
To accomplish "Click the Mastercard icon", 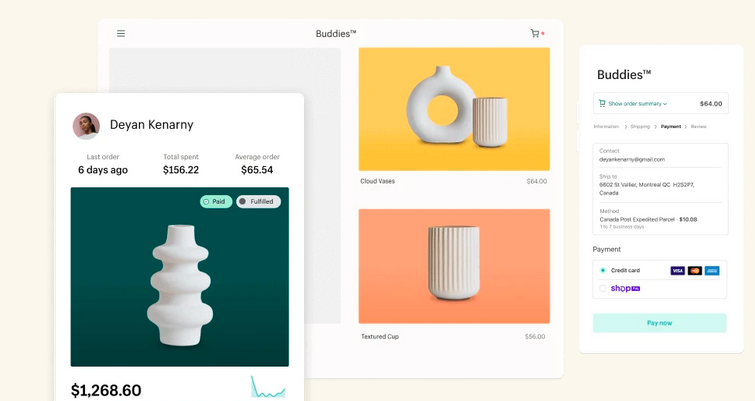I will pos(695,271).
